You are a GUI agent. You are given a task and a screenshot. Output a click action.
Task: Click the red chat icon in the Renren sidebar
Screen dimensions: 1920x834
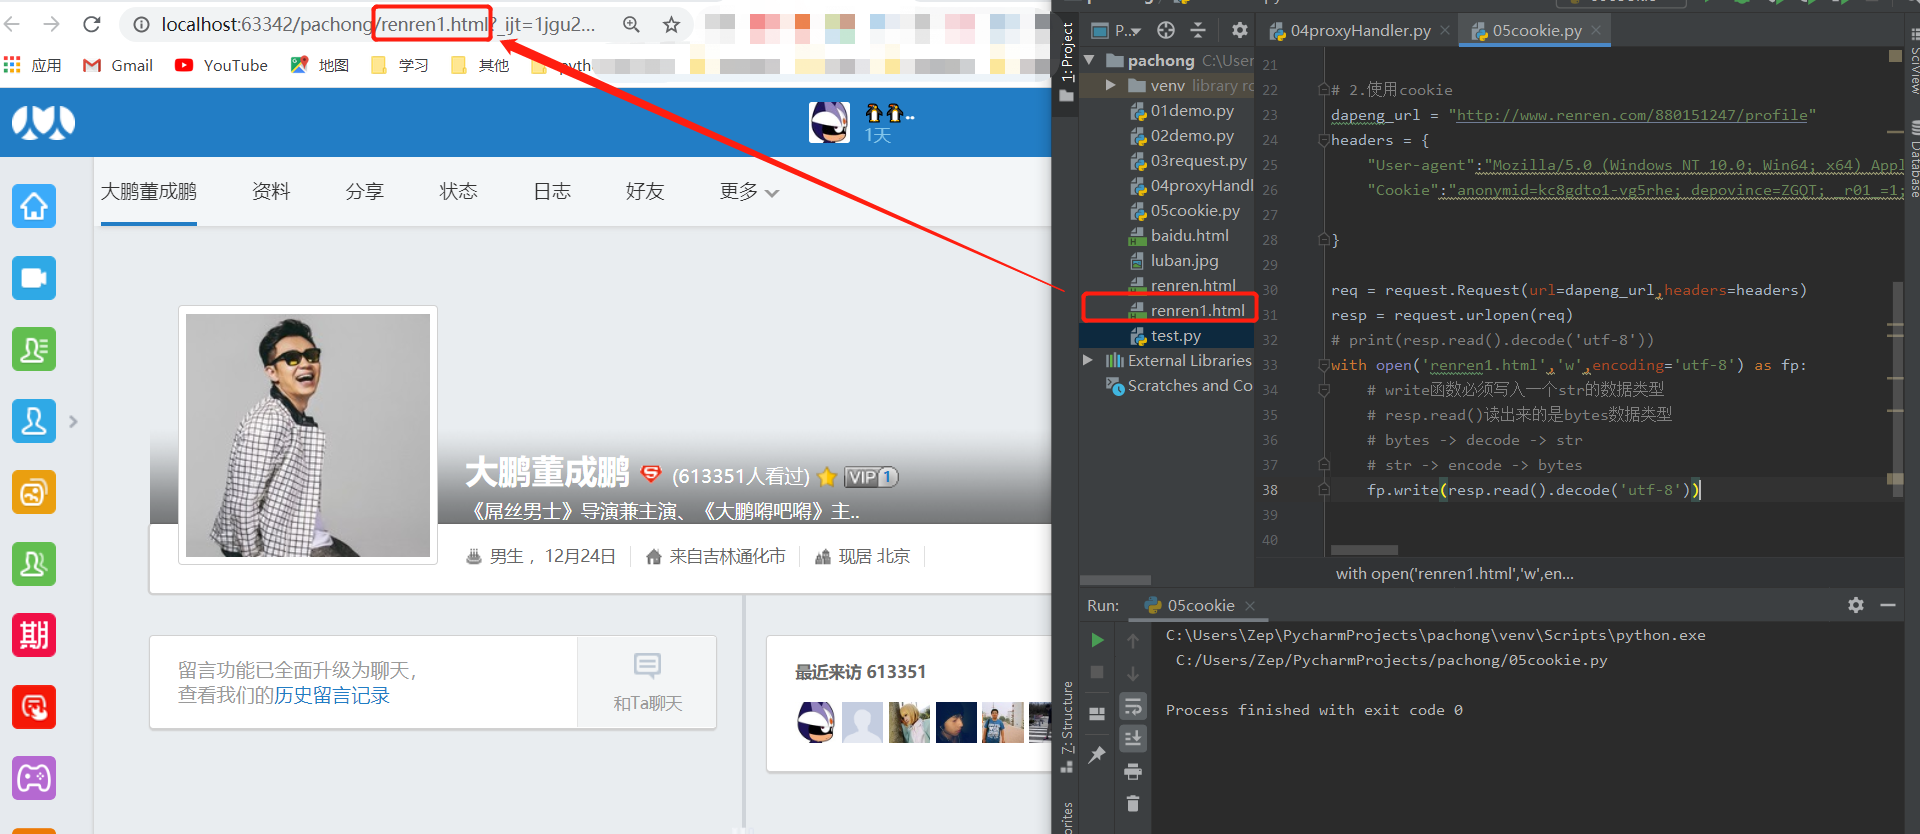coord(34,707)
